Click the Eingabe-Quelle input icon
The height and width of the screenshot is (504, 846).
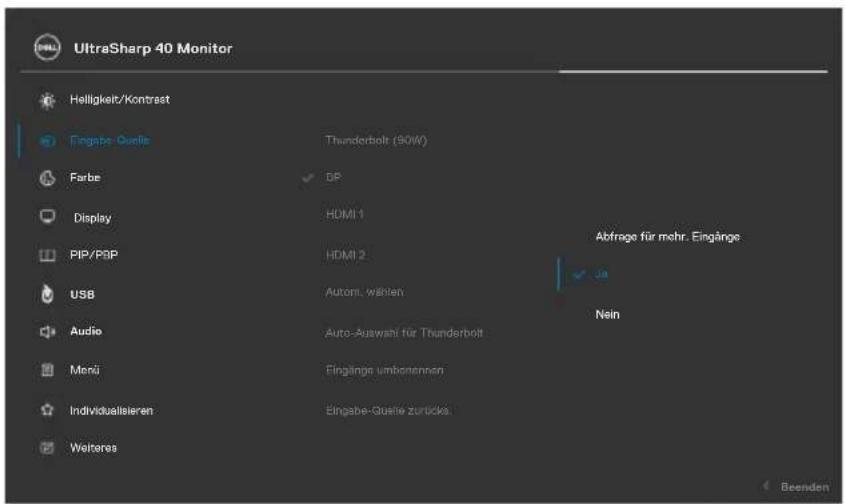pyautogui.click(x=47, y=141)
